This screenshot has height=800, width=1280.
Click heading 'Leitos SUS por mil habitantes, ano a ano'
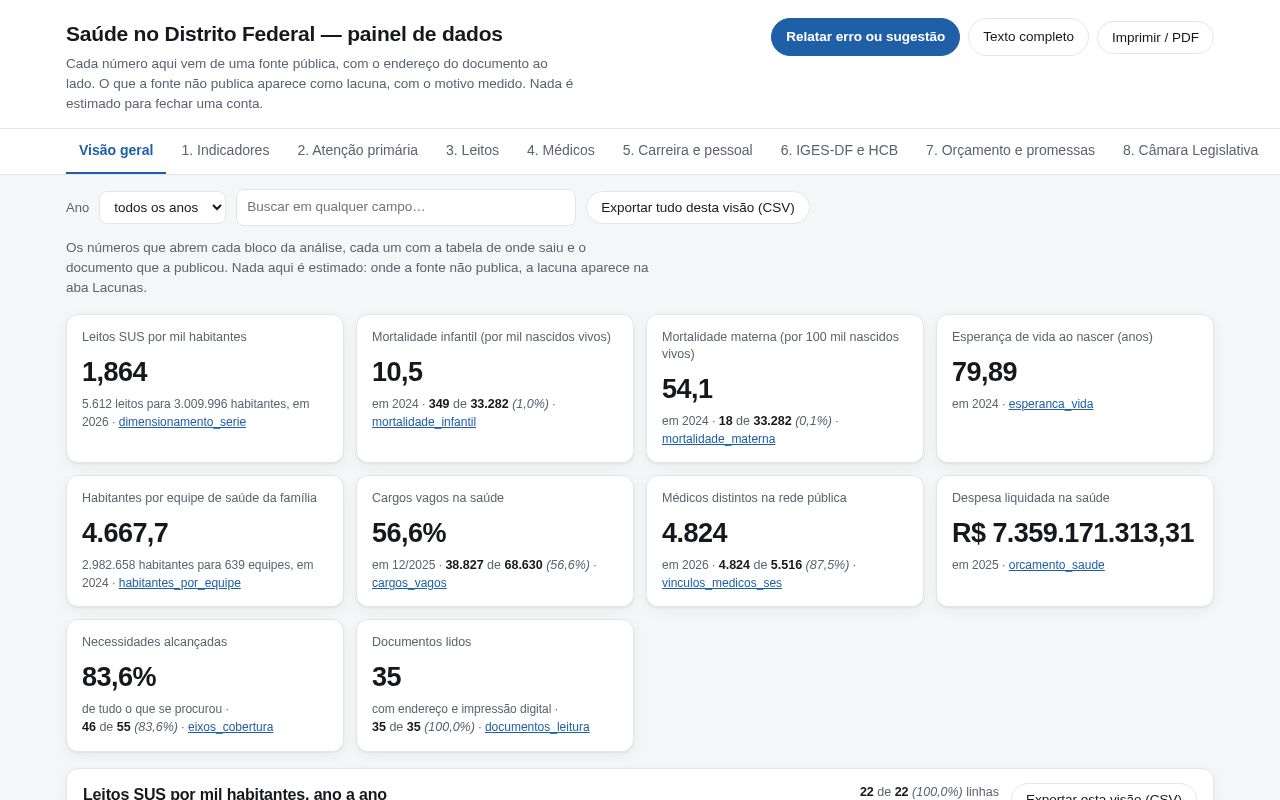pyautogui.click(x=235, y=795)
